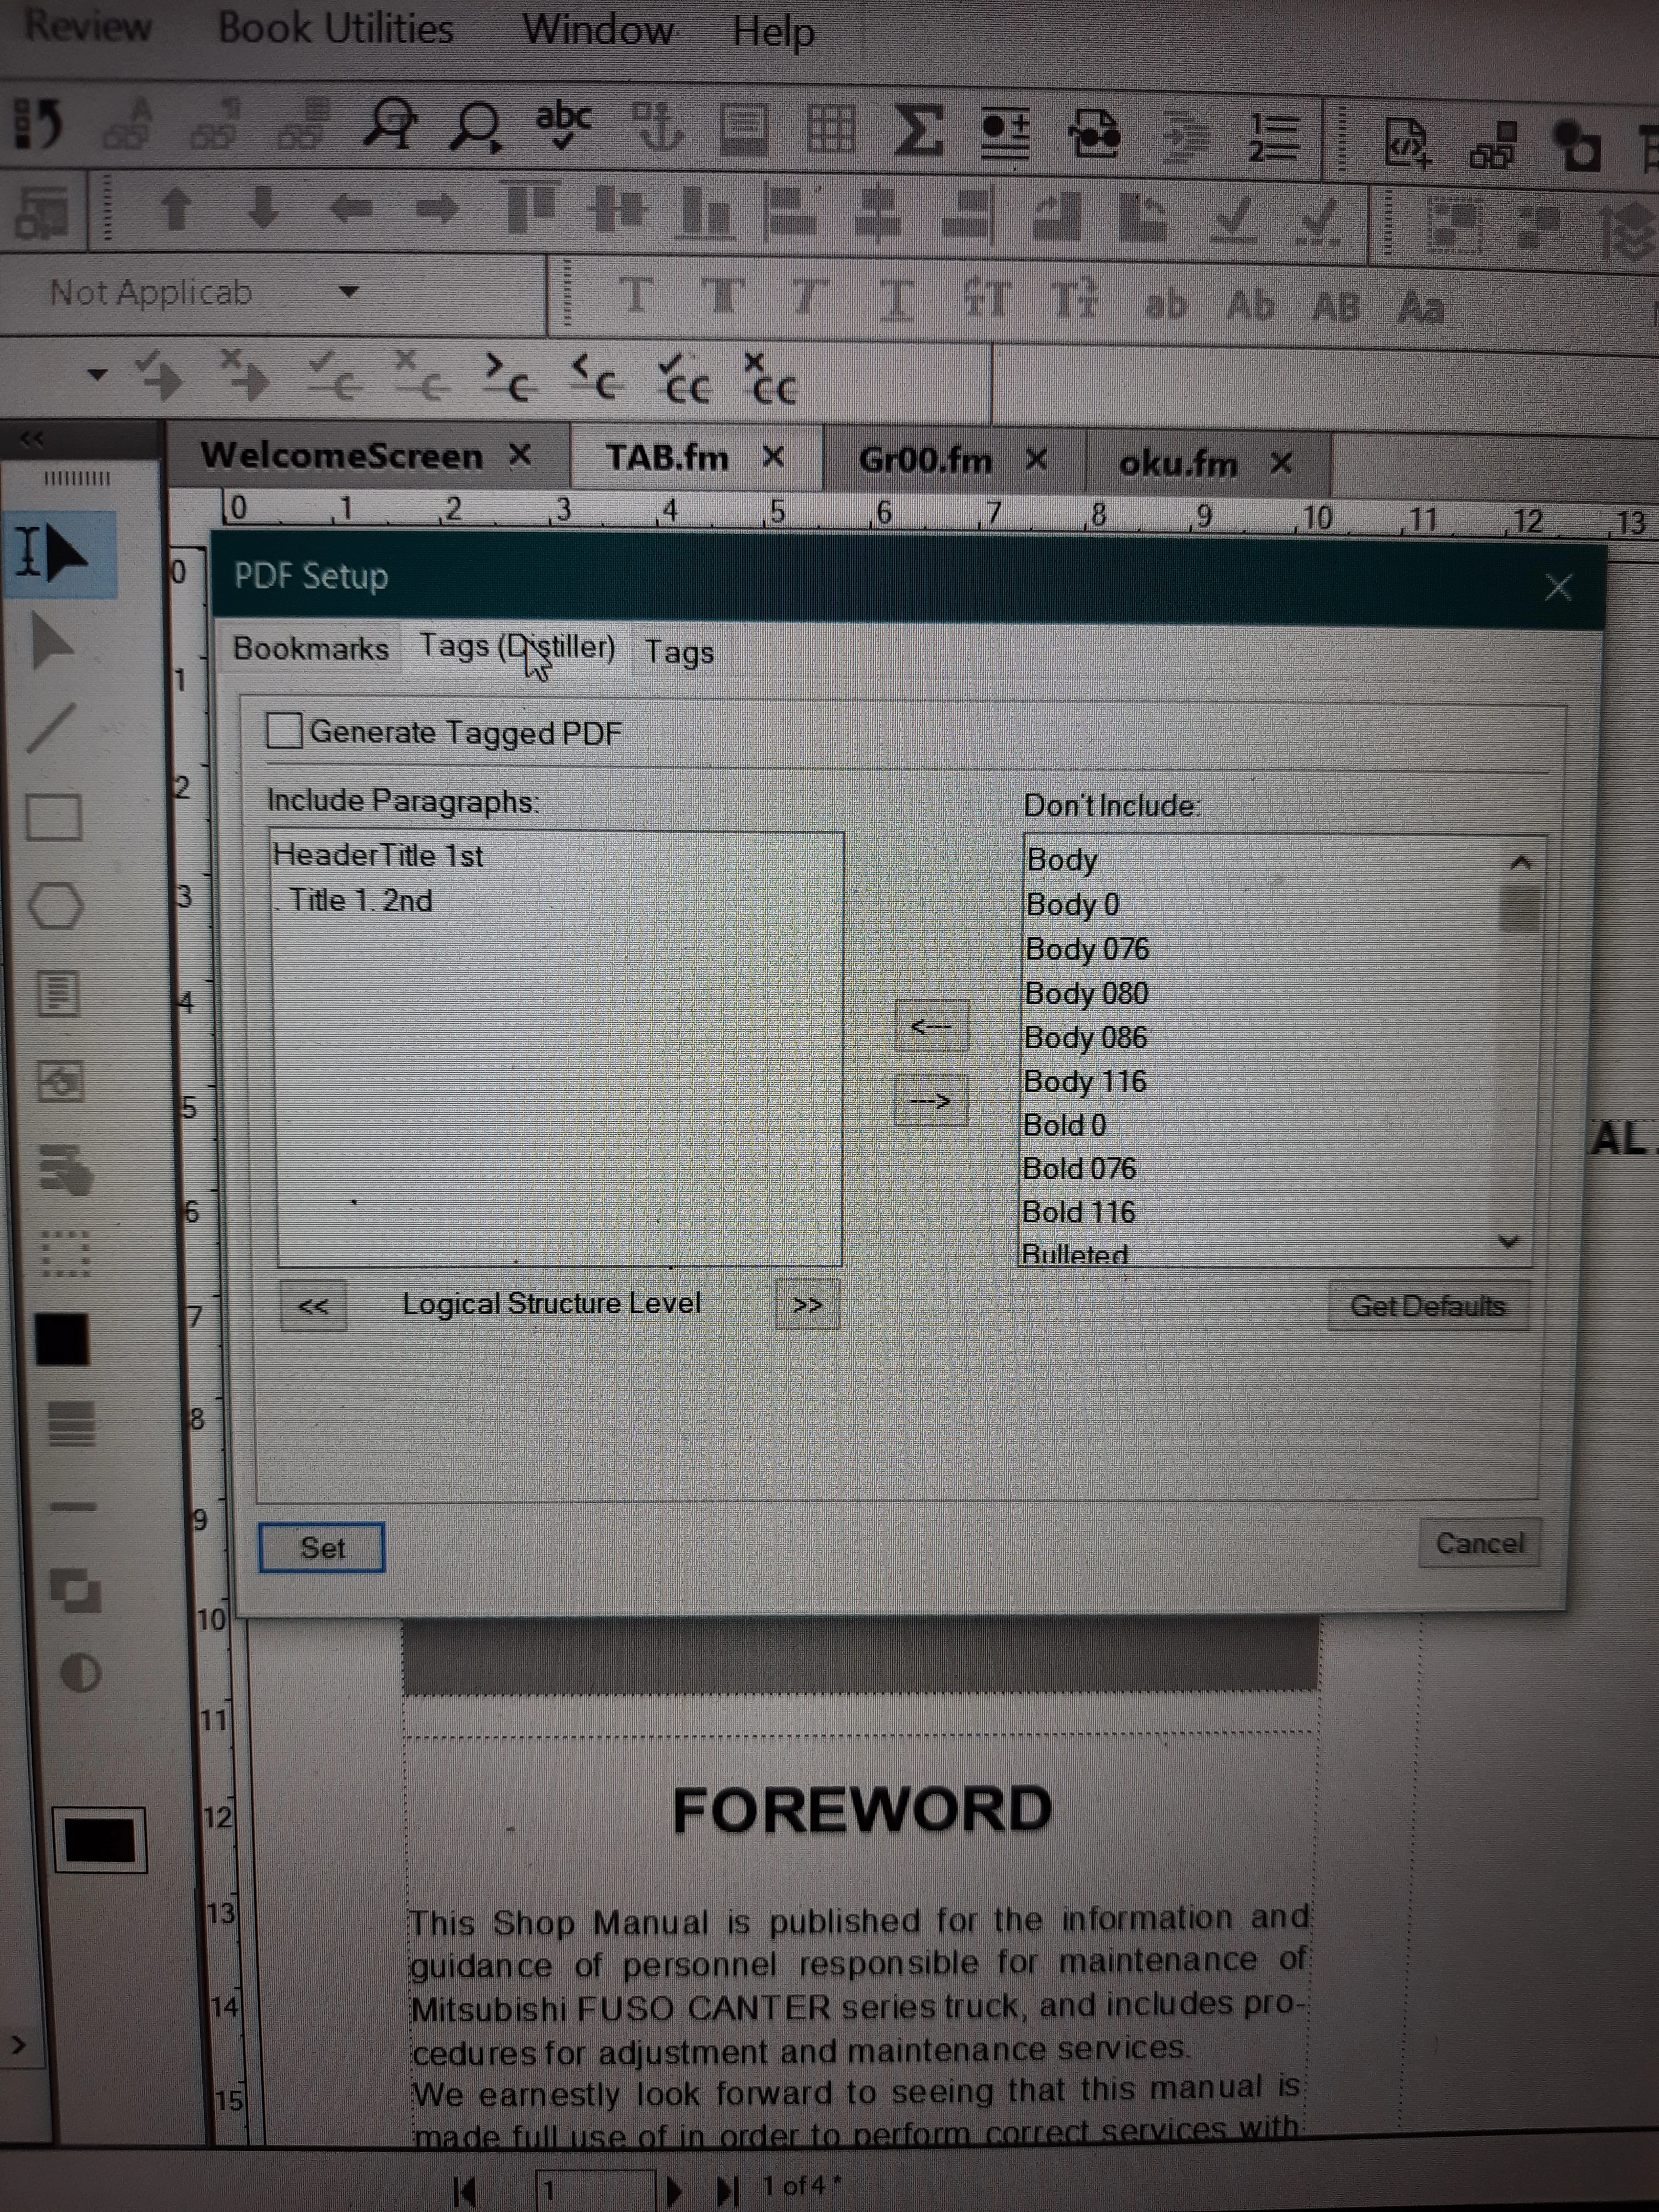The width and height of the screenshot is (1659, 2212).
Task: Enable Generate Tagged PDF checkbox
Action: [285, 730]
